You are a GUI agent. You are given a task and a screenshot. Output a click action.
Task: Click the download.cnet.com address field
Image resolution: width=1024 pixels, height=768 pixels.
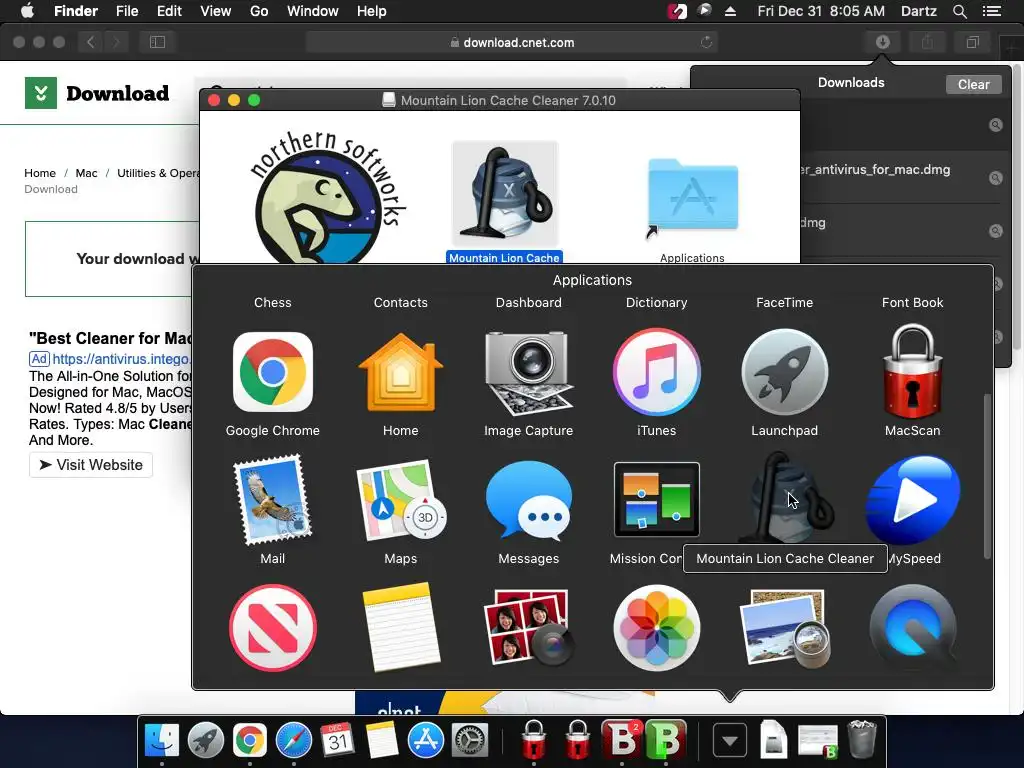[x=512, y=42]
